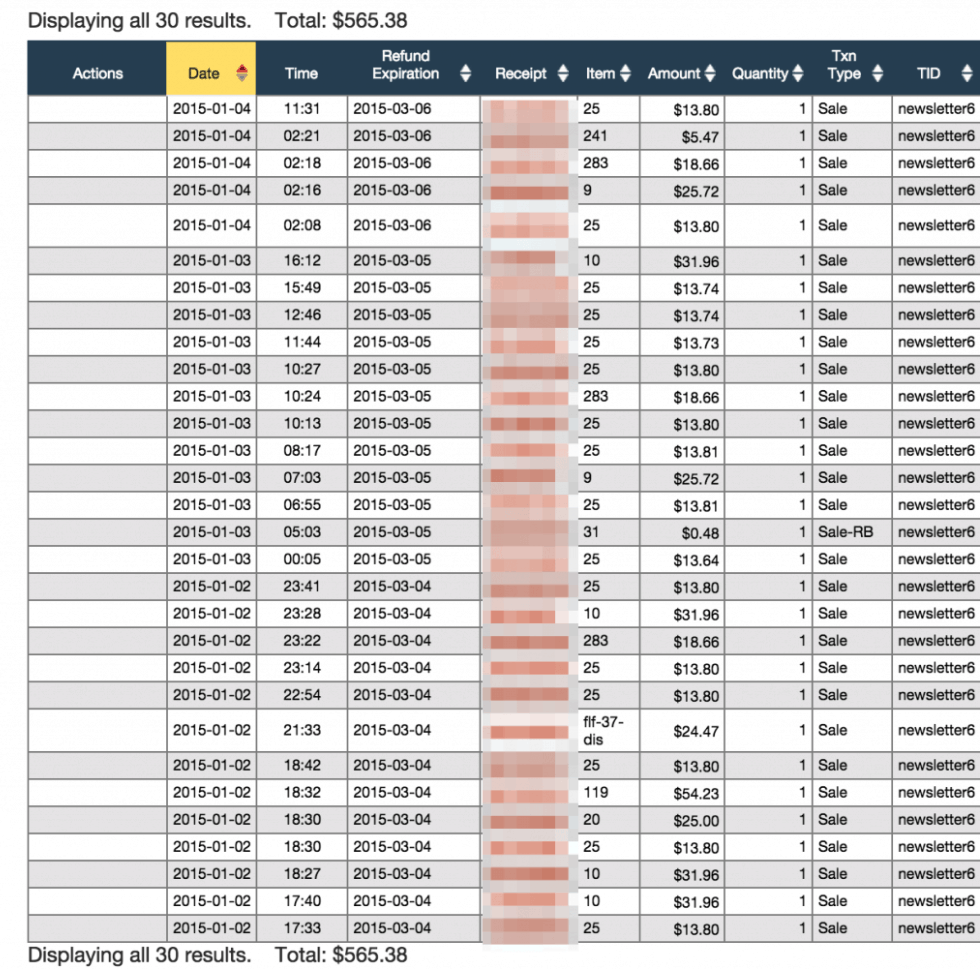Screen dimensions: 980x969
Task: Sort by TID using its arrow icon
Action: (966, 73)
